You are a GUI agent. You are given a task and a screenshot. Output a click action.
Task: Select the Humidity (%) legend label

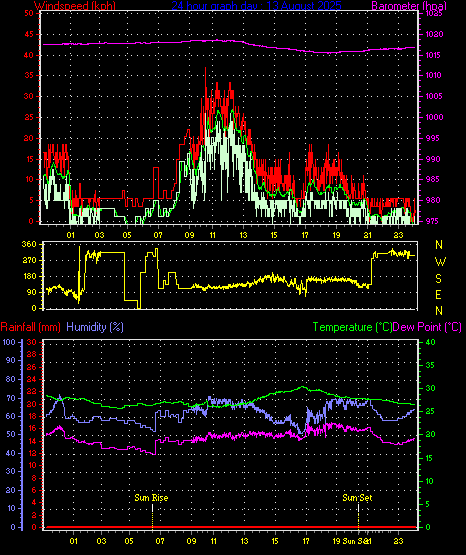point(95,327)
